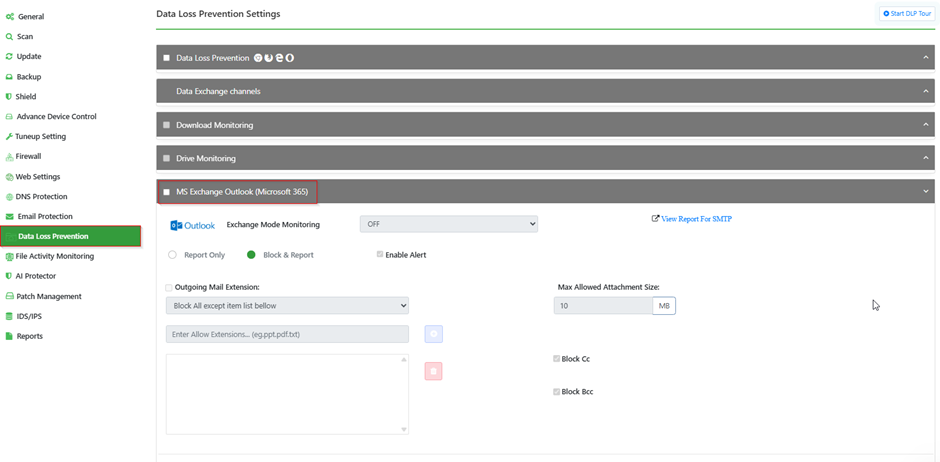This screenshot has width=940, height=462.
Task: Open Block All except item list dropdown
Action: pyautogui.click(x=287, y=306)
